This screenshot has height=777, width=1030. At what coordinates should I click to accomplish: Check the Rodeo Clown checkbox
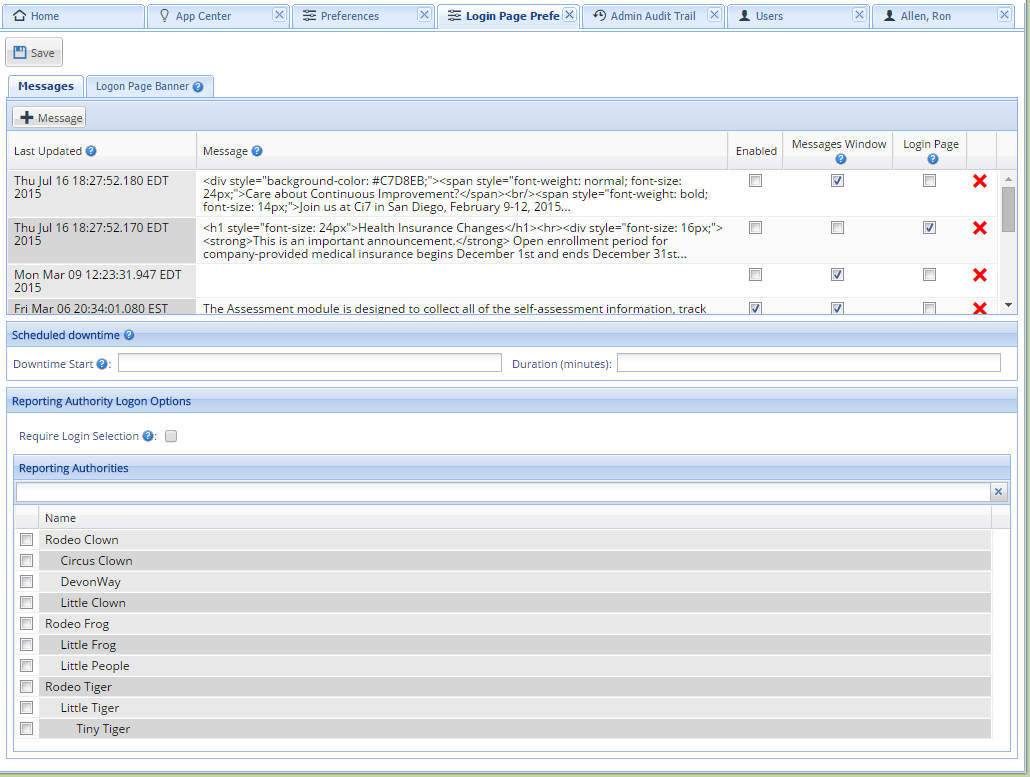tap(26, 540)
